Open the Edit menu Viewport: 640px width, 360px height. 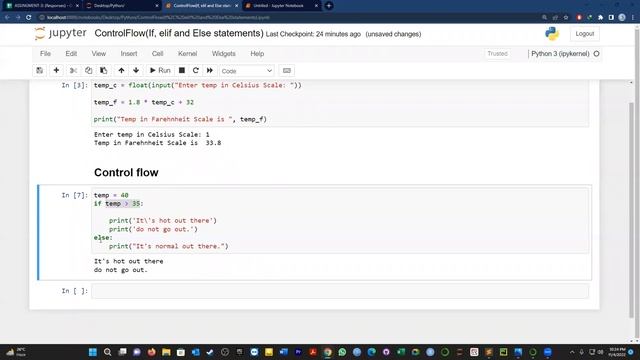point(71,53)
